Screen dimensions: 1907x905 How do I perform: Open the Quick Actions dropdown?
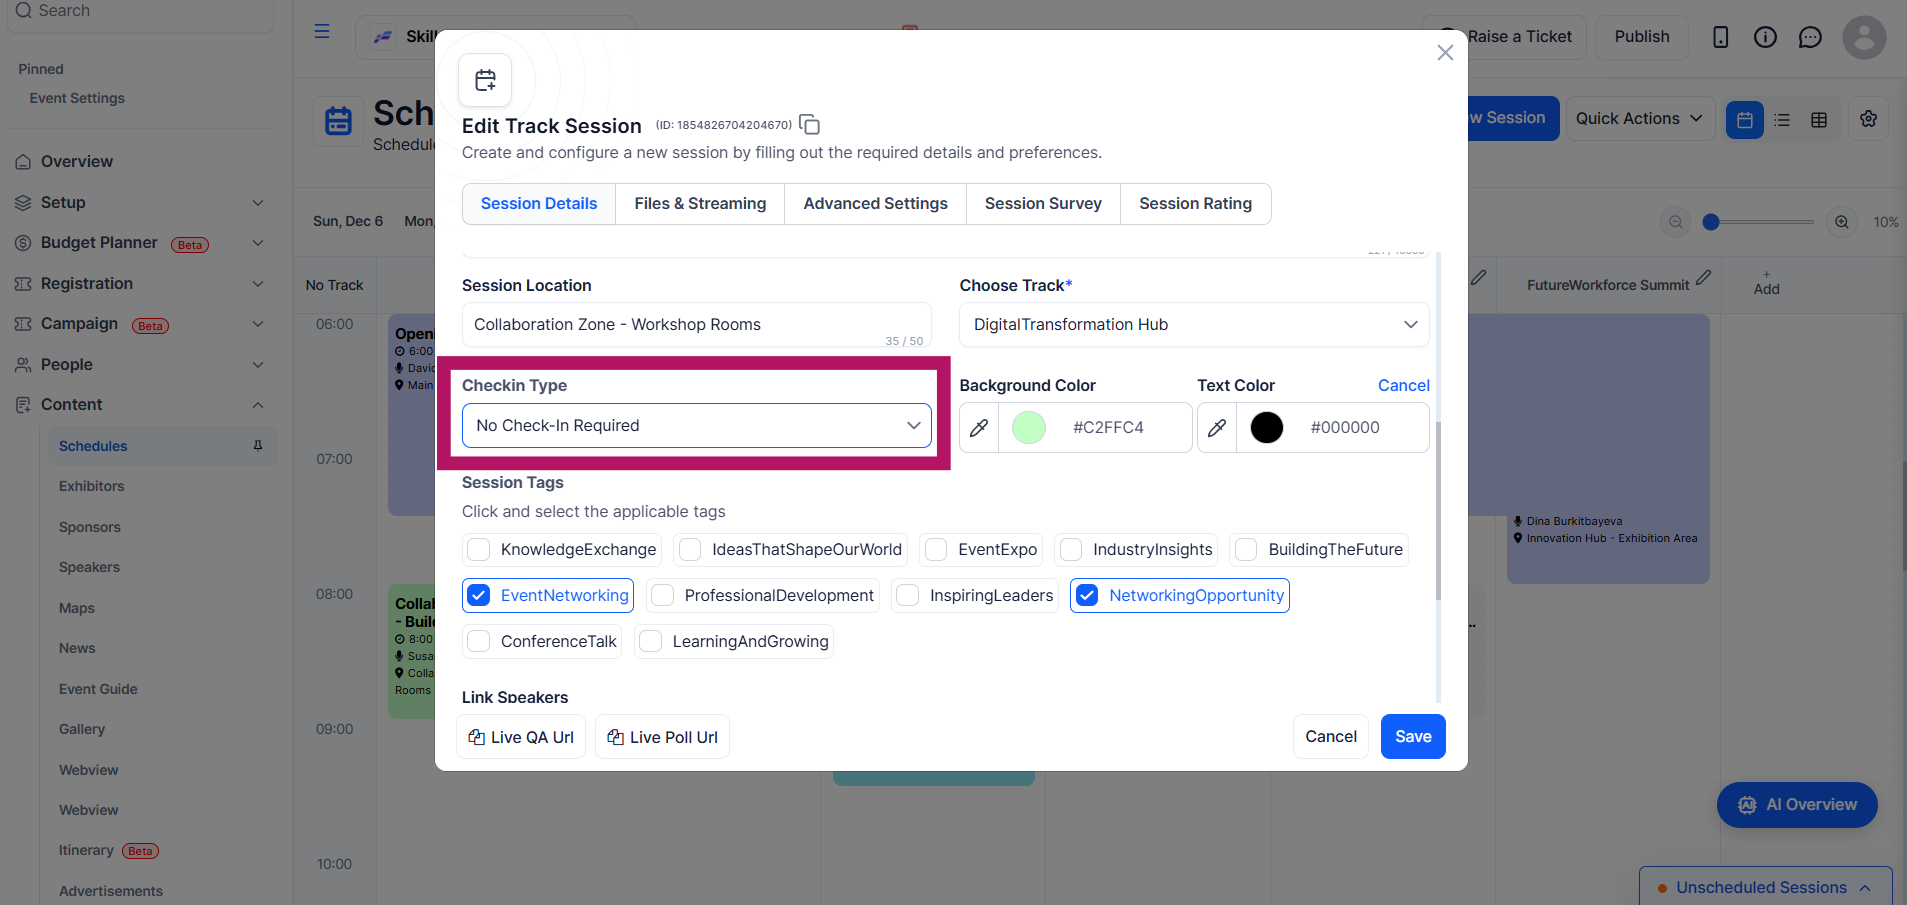pos(1640,119)
